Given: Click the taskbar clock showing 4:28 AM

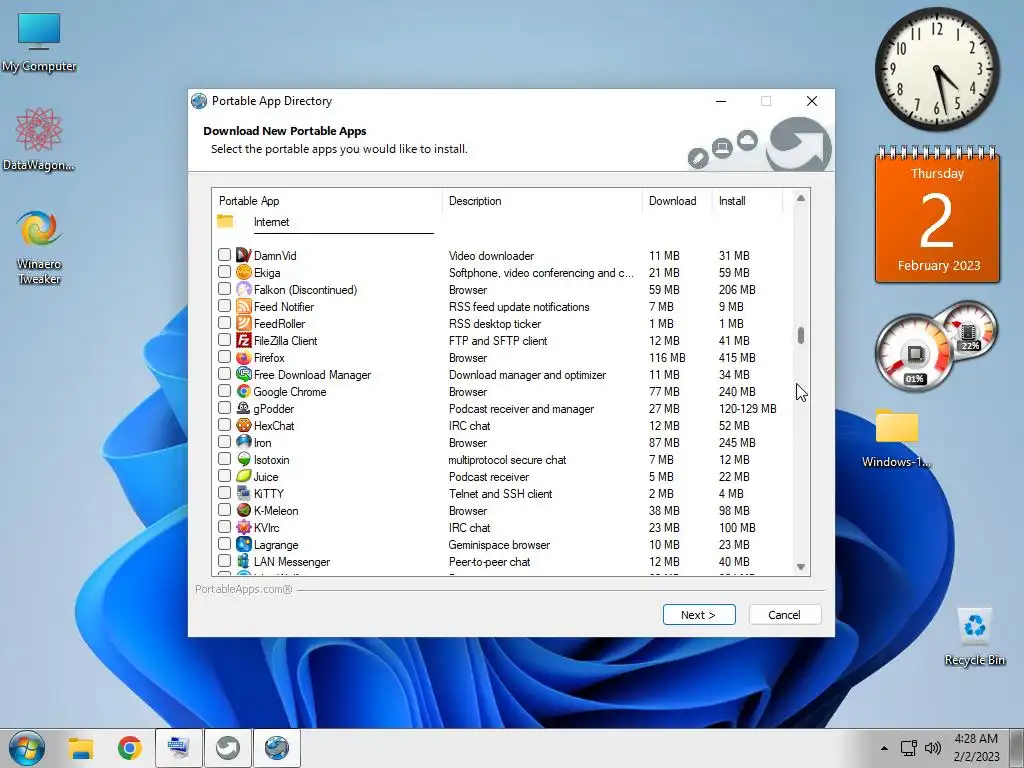Looking at the screenshot, I should click(976, 748).
